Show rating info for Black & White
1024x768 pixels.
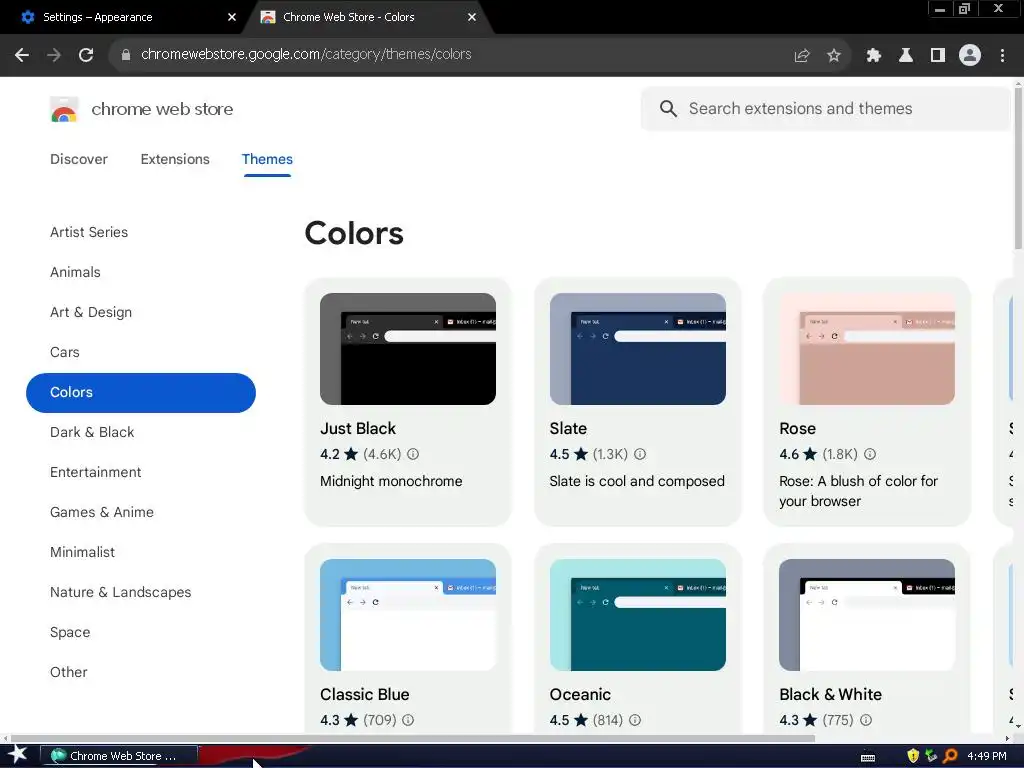(866, 720)
